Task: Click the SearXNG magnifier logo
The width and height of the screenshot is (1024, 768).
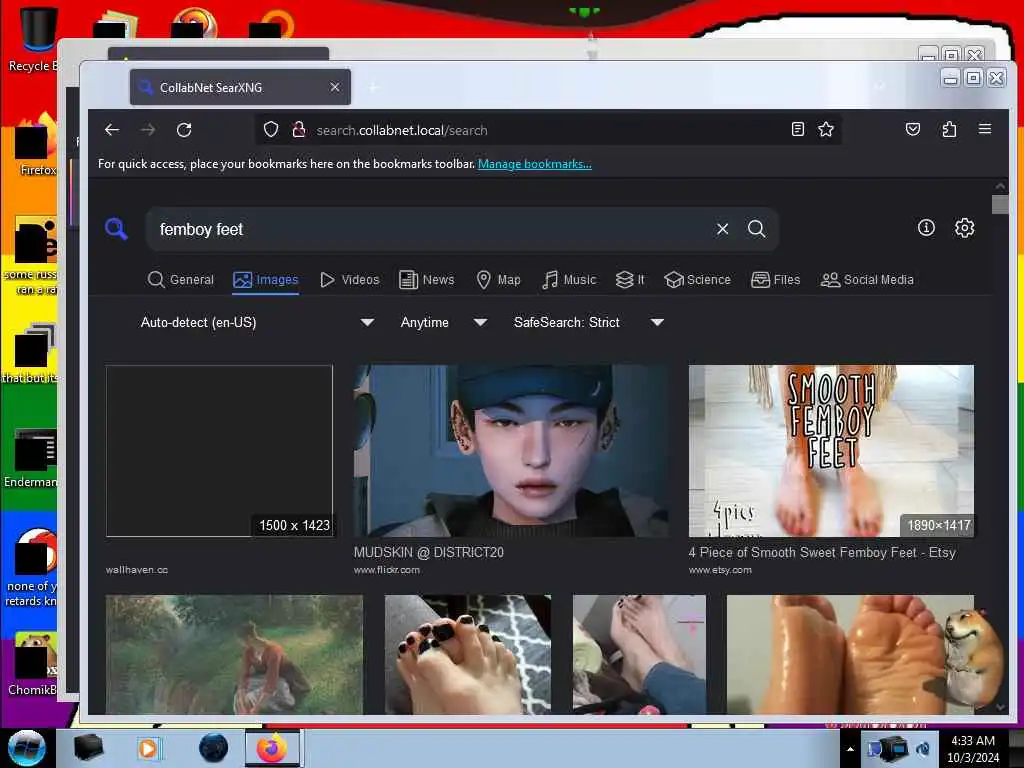Action: (116, 229)
